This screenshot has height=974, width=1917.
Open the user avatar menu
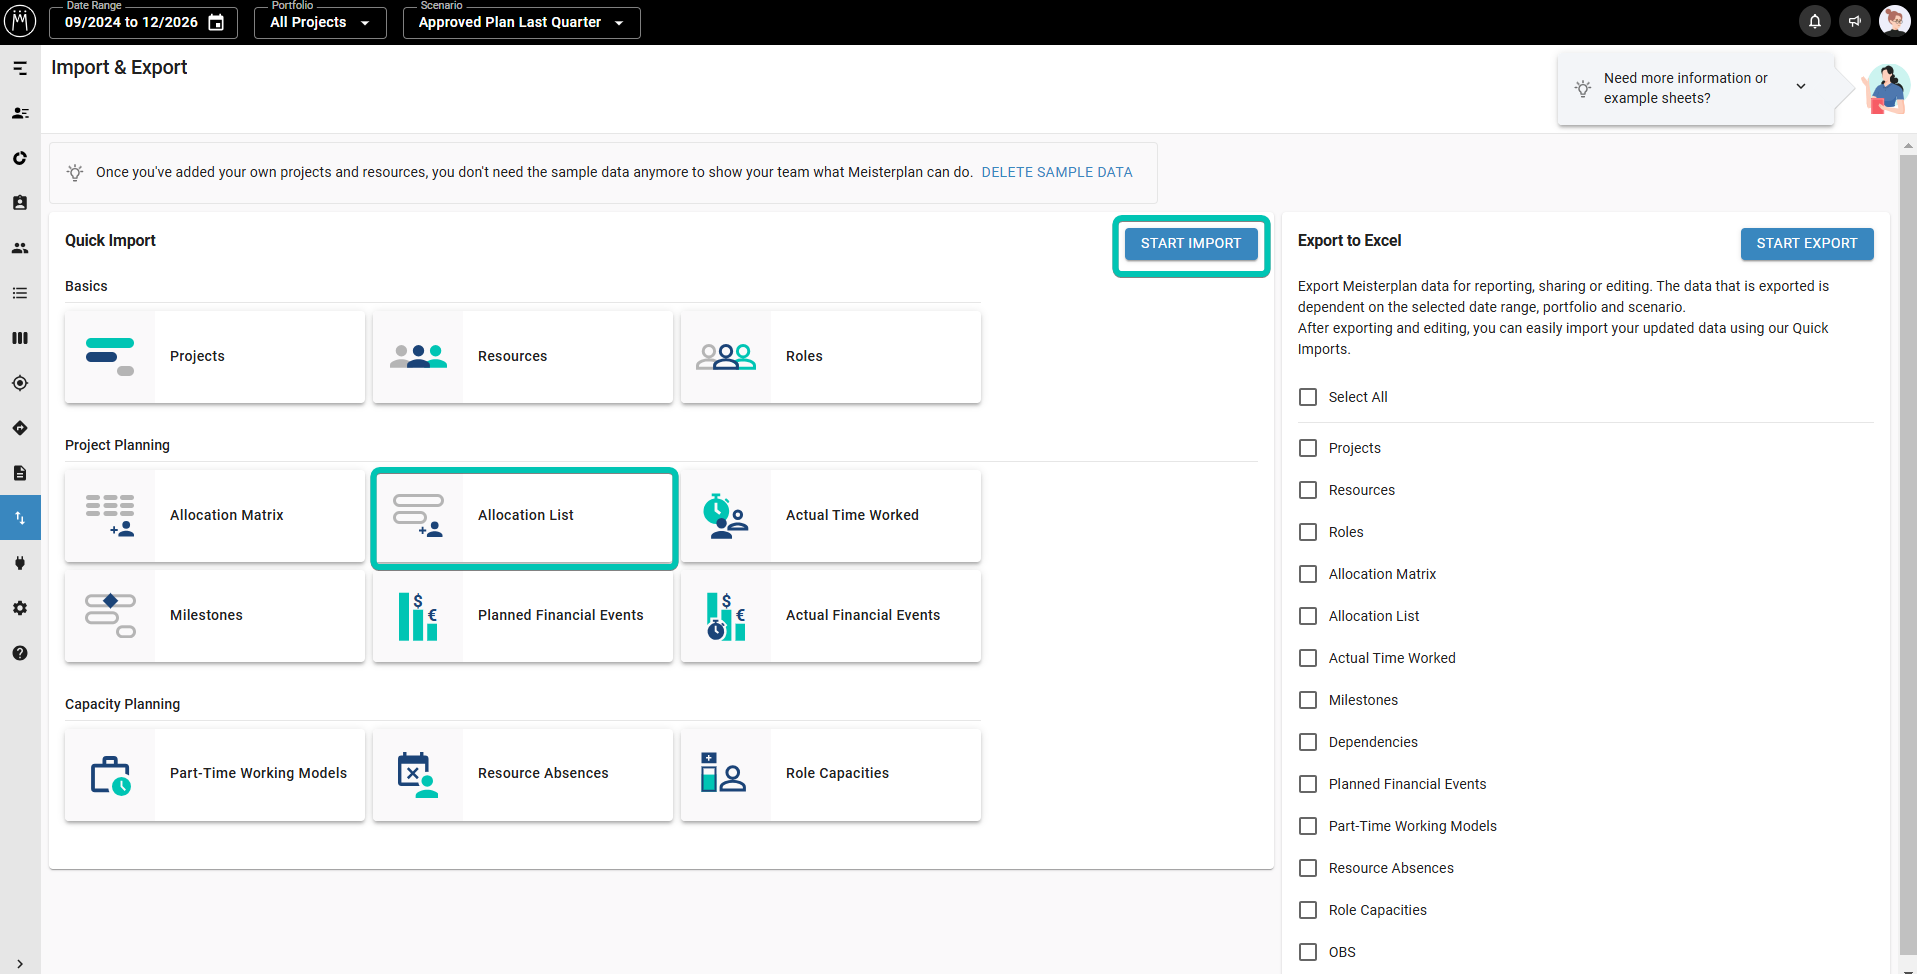(1895, 21)
